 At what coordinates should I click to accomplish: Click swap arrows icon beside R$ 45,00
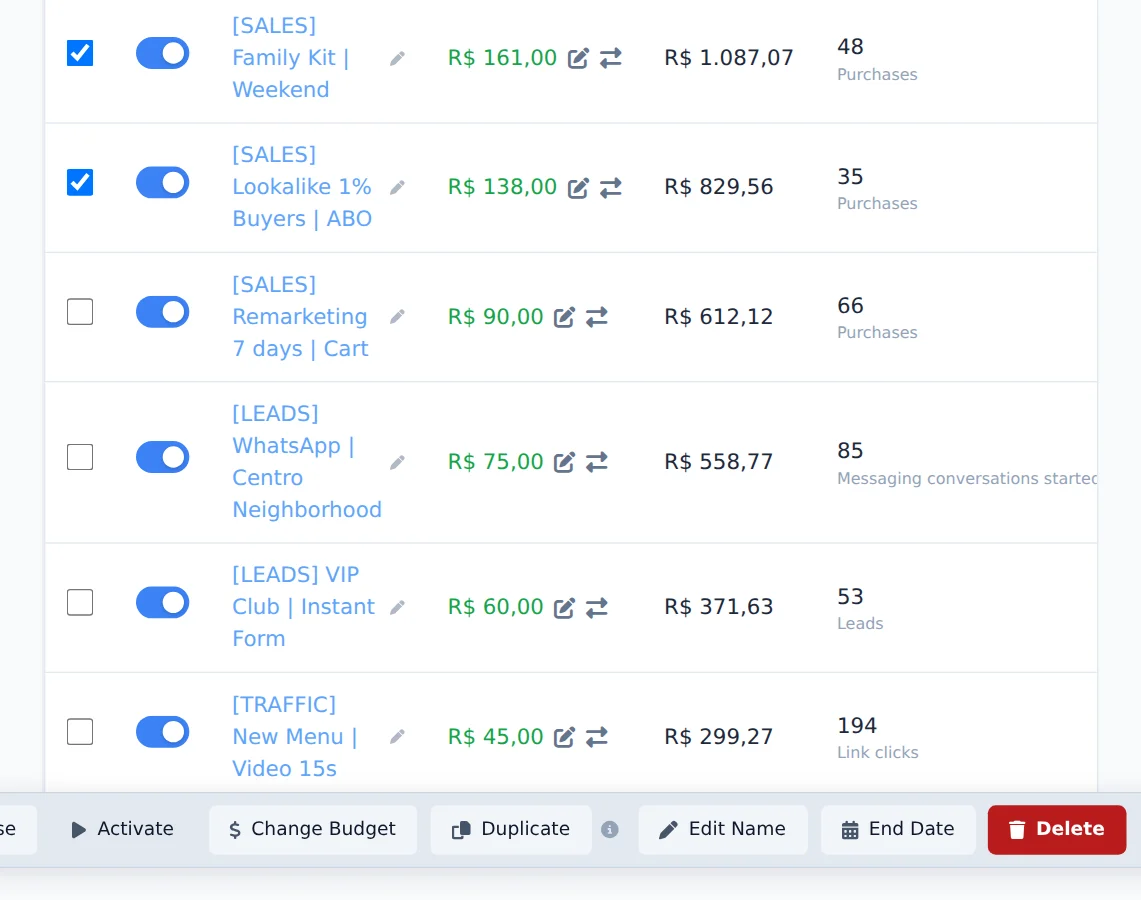[597, 737]
